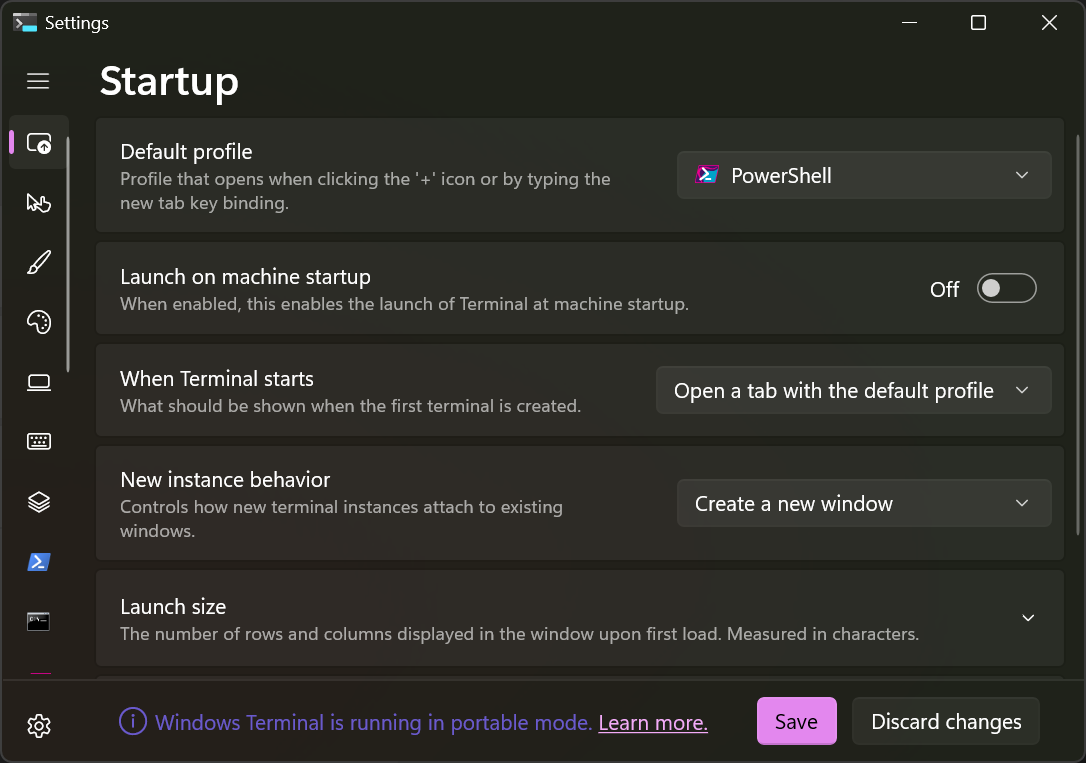Open the Command Prompt profile icon
The image size is (1086, 763).
coord(39,621)
